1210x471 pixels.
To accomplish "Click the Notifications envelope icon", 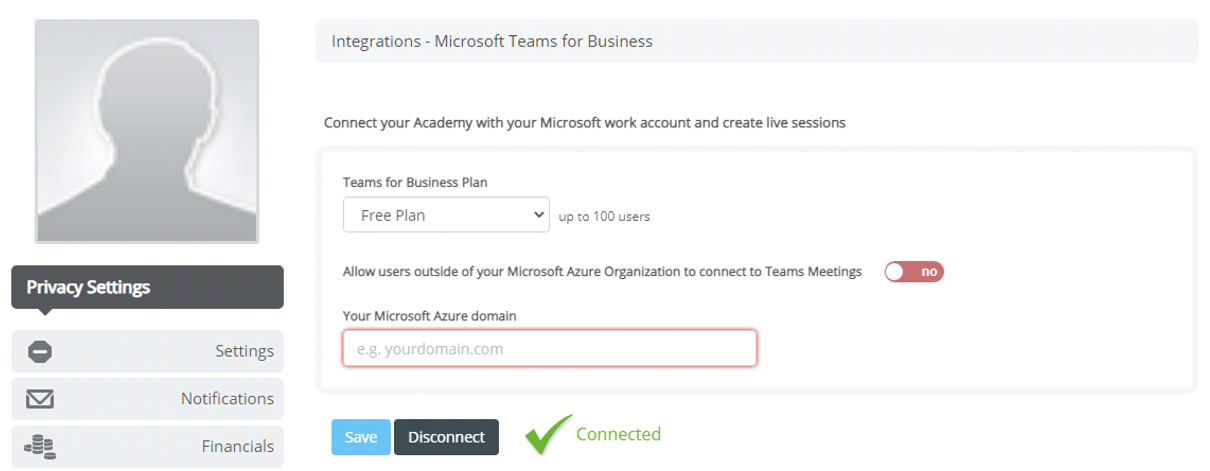I will (x=40, y=399).
